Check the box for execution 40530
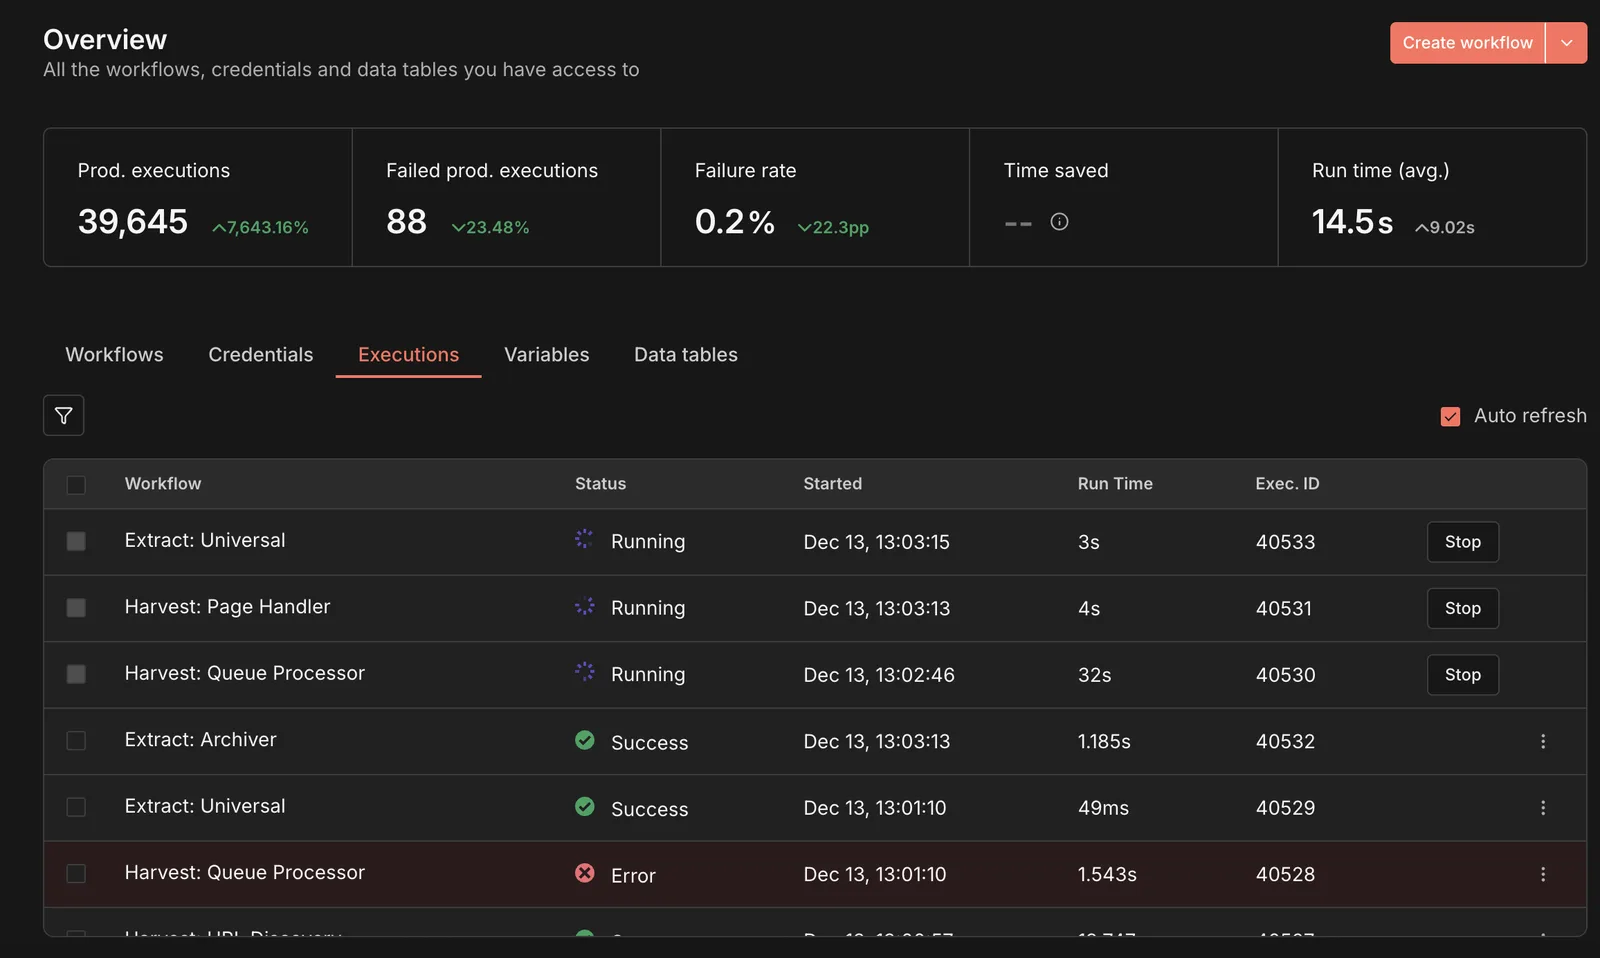 coord(76,674)
